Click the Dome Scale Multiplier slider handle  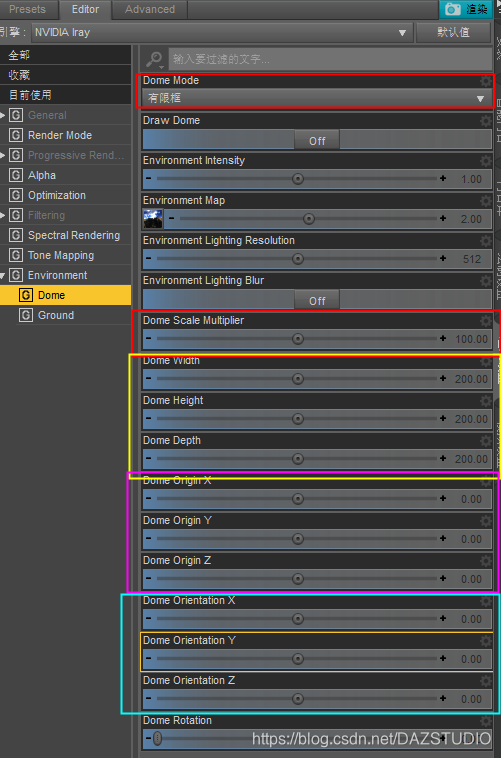(x=298, y=339)
